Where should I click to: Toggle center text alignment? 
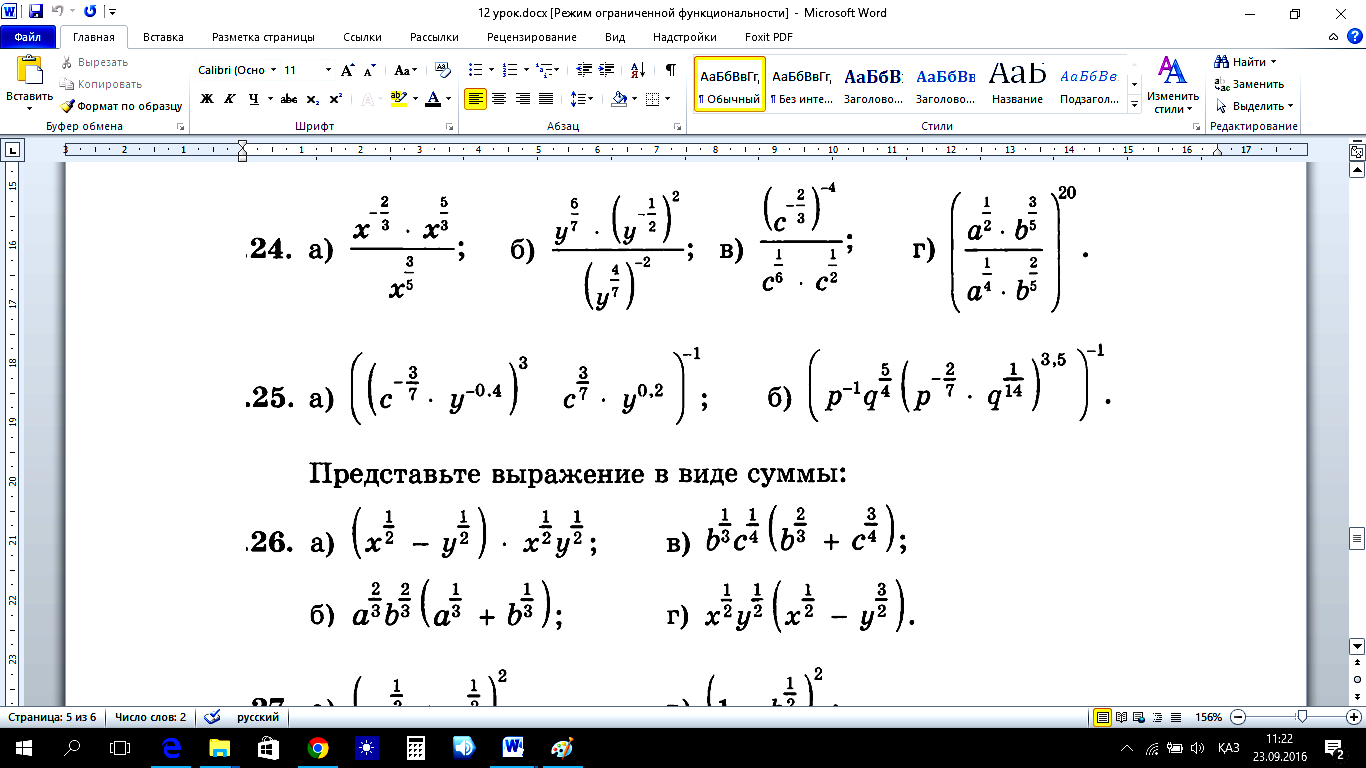pos(498,99)
